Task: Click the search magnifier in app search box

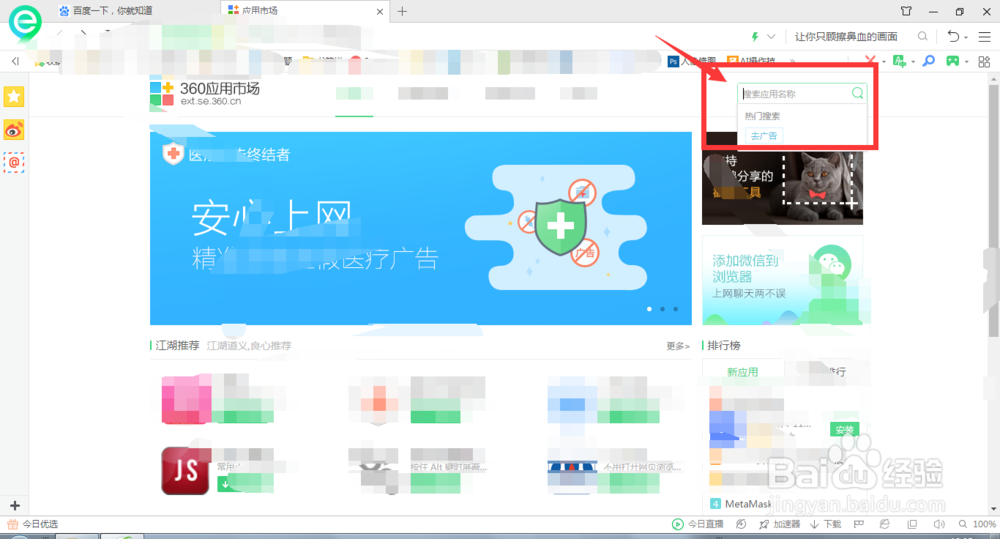Action: [x=858, y=93]
